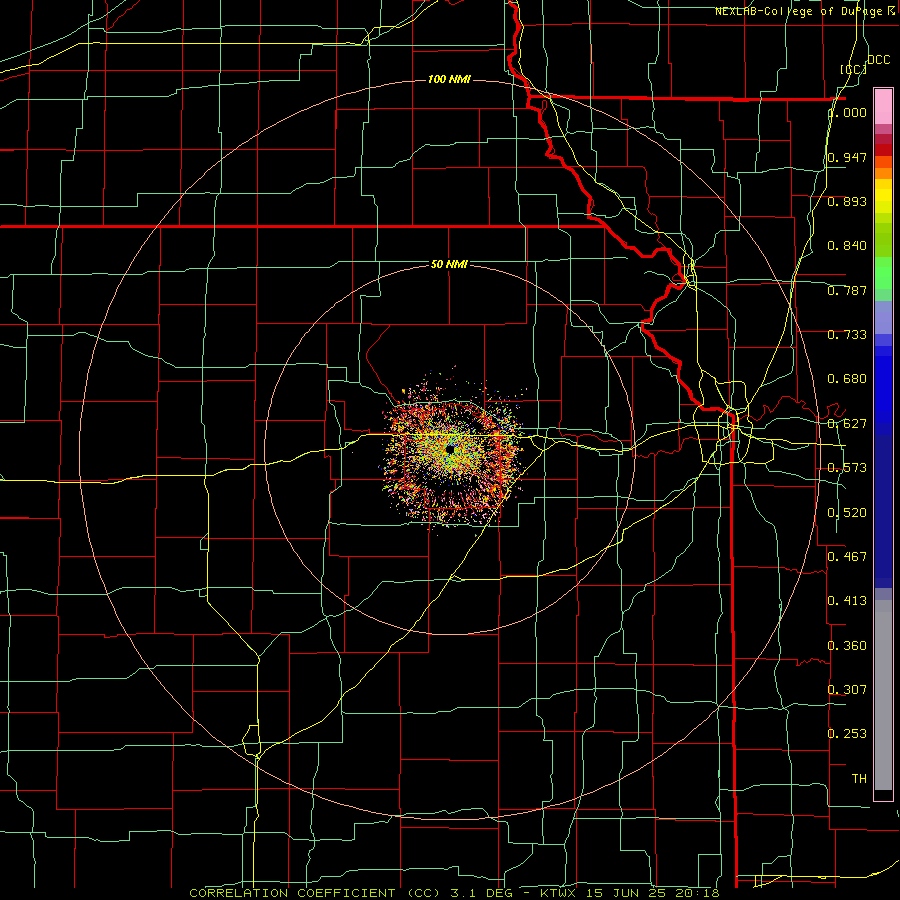Click the TH threshold label at scale bottom

tap(859, 779)
